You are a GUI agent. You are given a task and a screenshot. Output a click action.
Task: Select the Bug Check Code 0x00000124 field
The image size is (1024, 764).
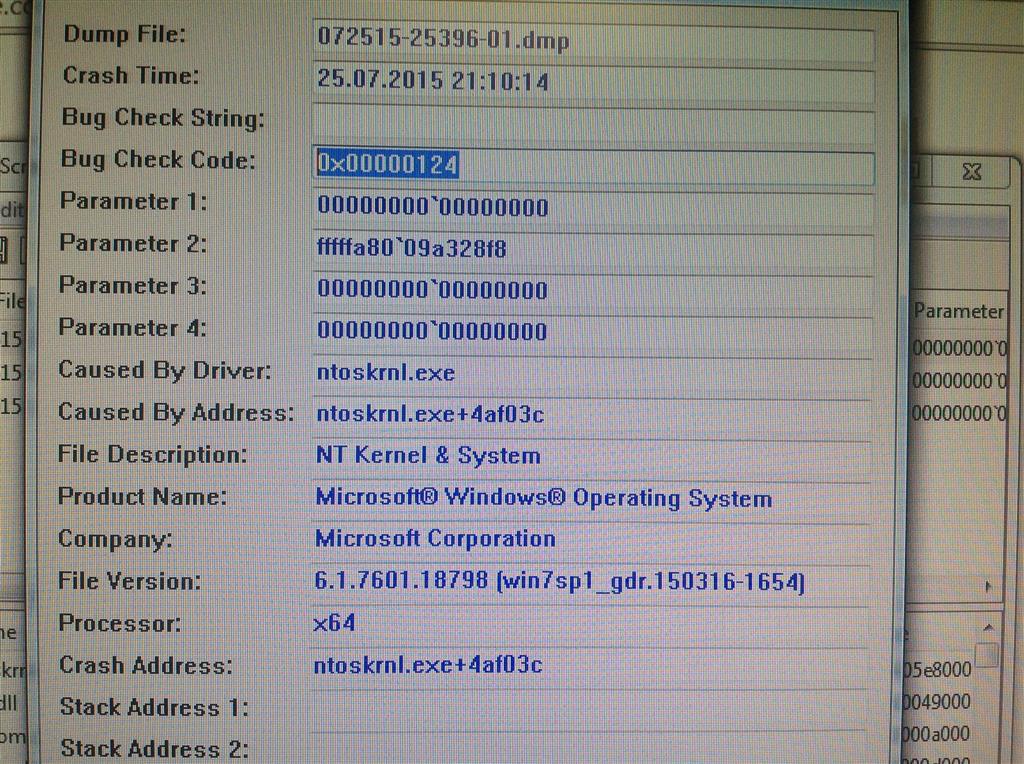point(593,166)
